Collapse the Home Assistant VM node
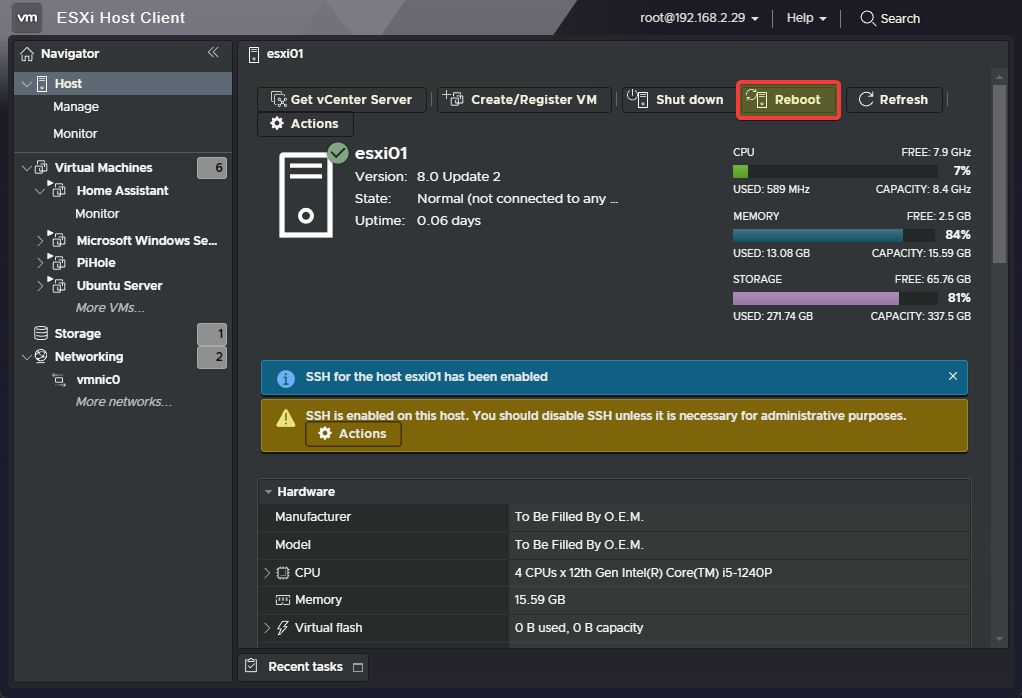This screenshot has height=698, width=1022. (40, 190)
